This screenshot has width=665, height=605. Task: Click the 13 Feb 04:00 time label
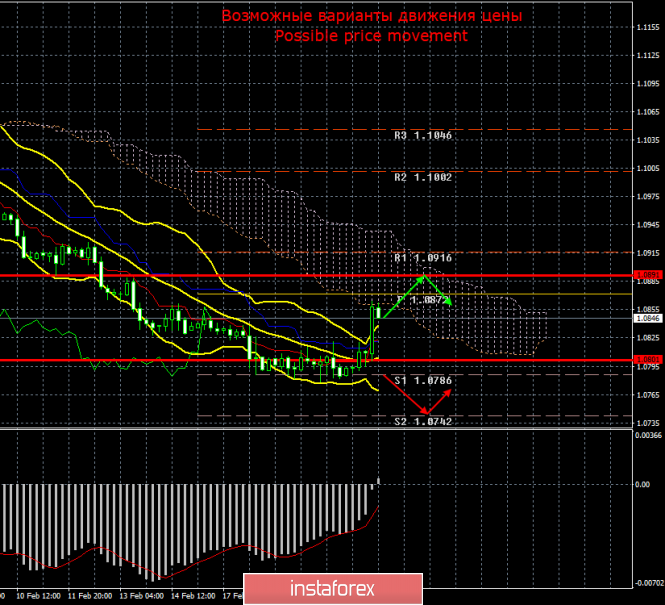(141, 596)
